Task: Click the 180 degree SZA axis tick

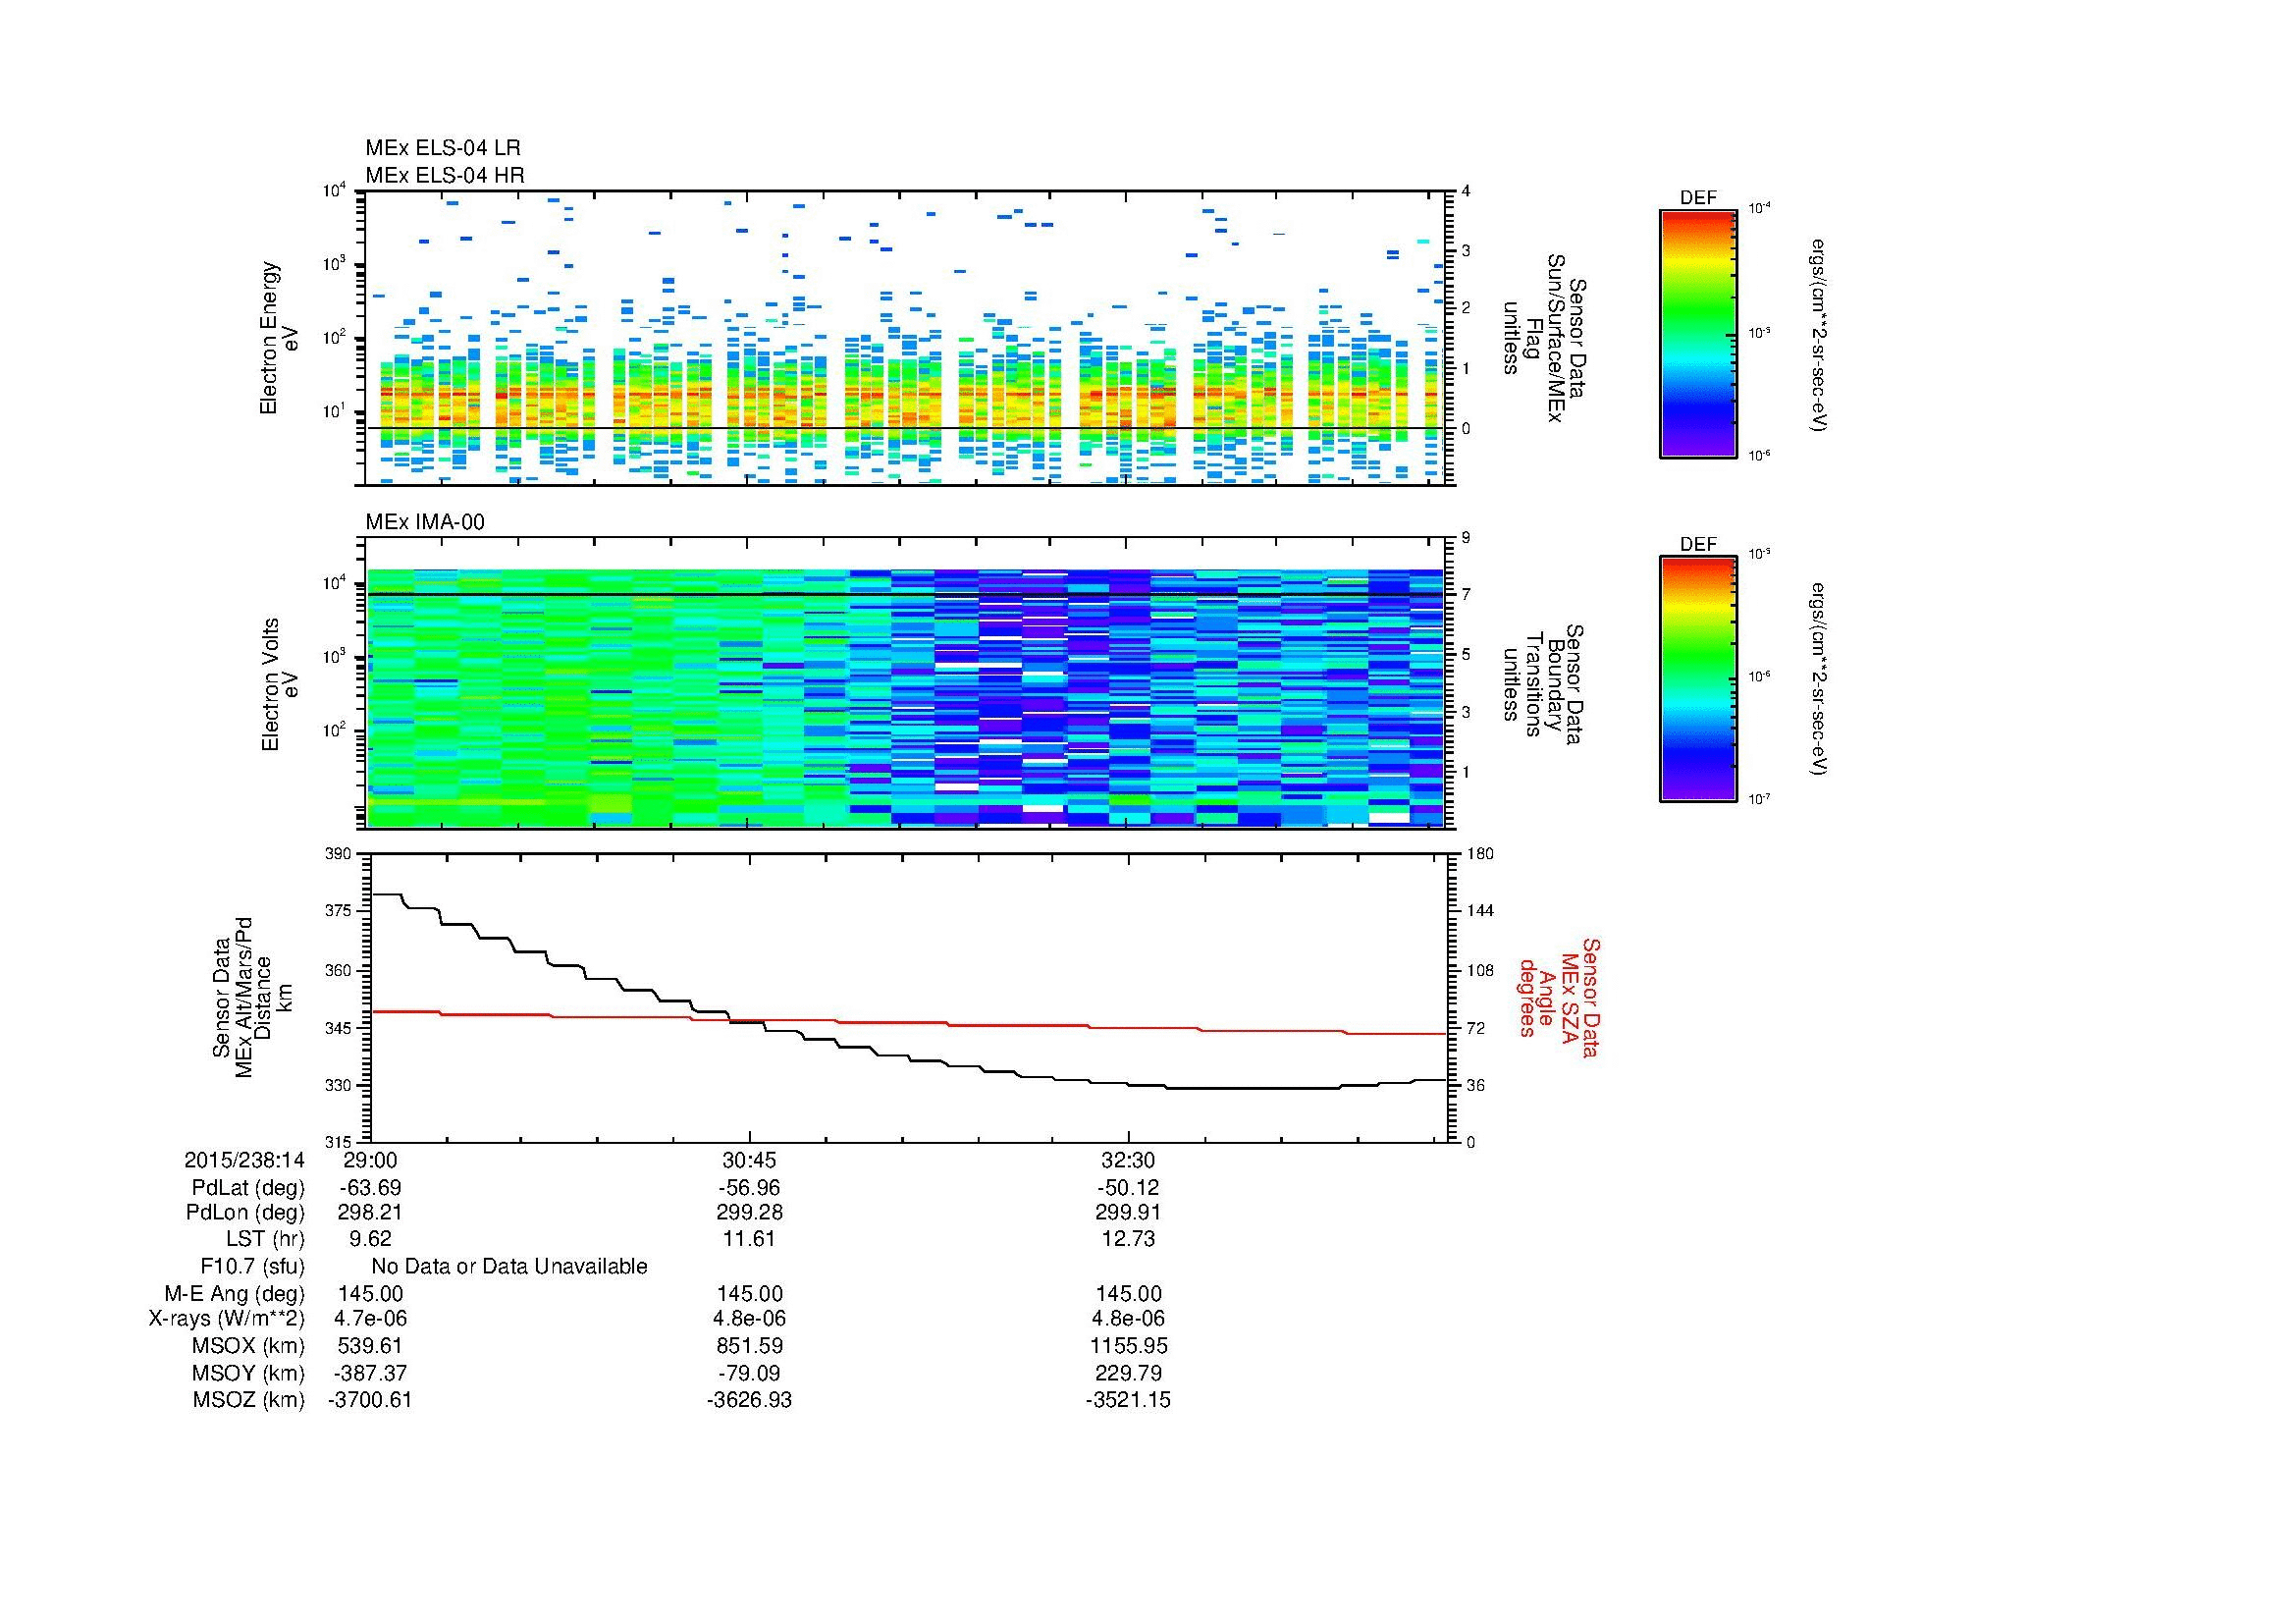Action: point(1480,854)
